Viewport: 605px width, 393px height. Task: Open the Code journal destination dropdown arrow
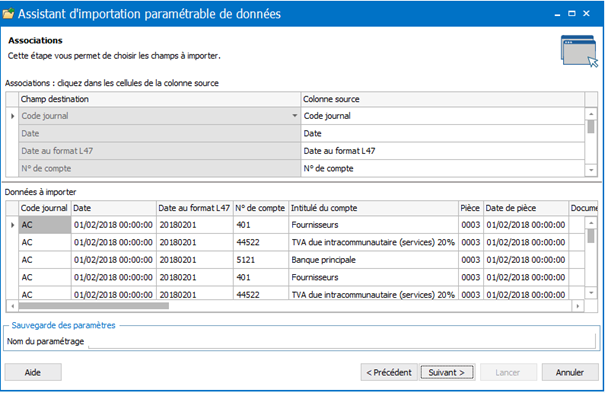294,116
